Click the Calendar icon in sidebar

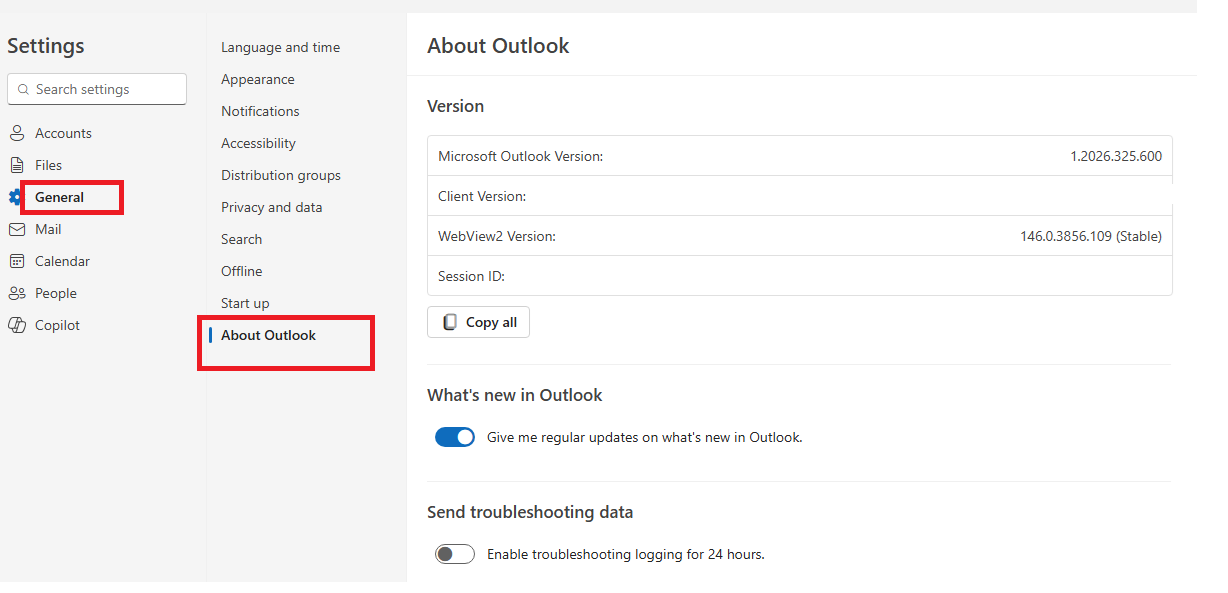16,261
